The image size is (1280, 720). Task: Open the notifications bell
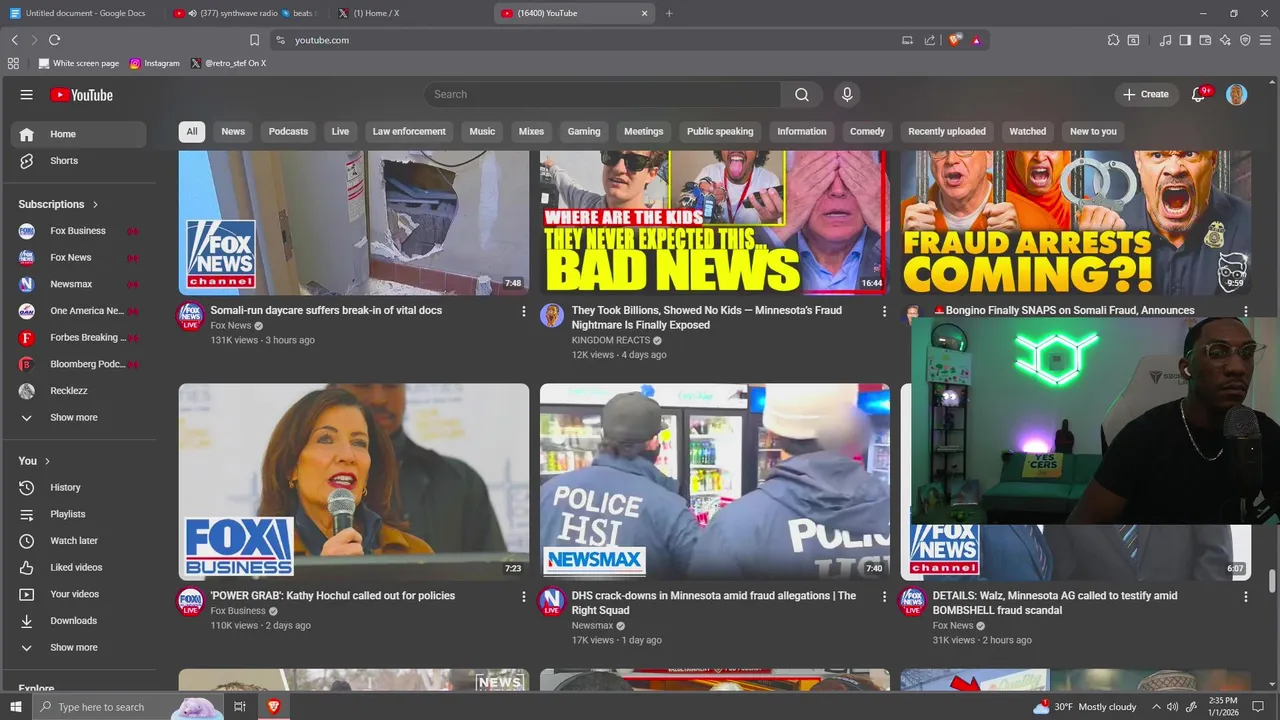coord(1198,94)
